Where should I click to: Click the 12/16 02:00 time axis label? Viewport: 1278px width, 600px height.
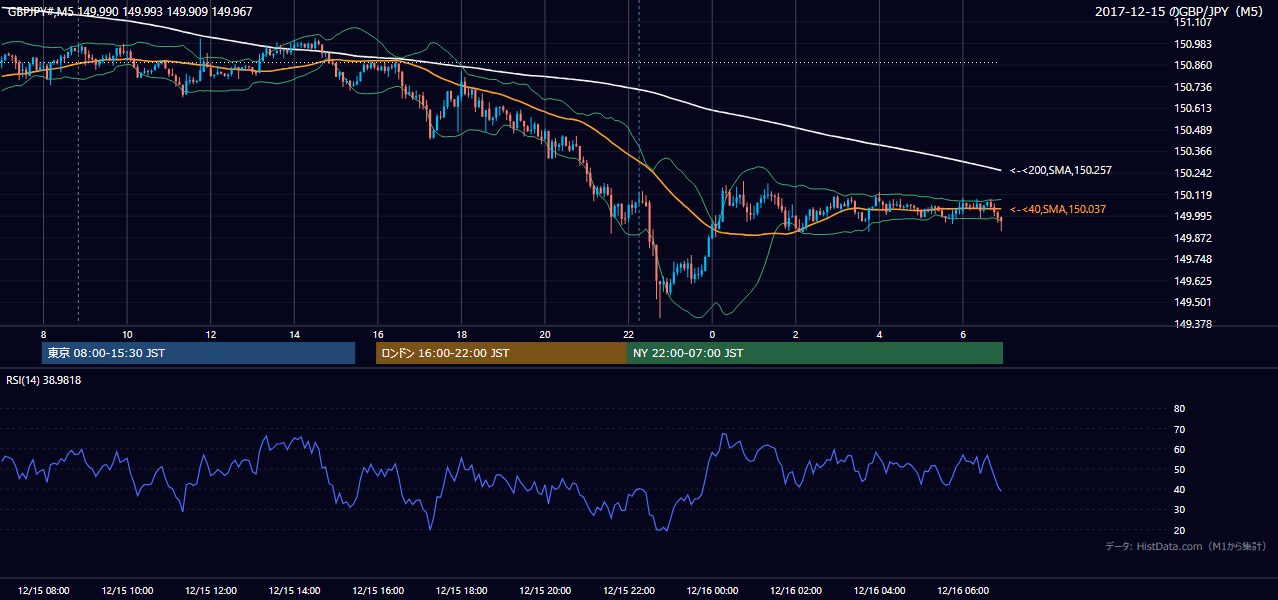click(796, 591)
